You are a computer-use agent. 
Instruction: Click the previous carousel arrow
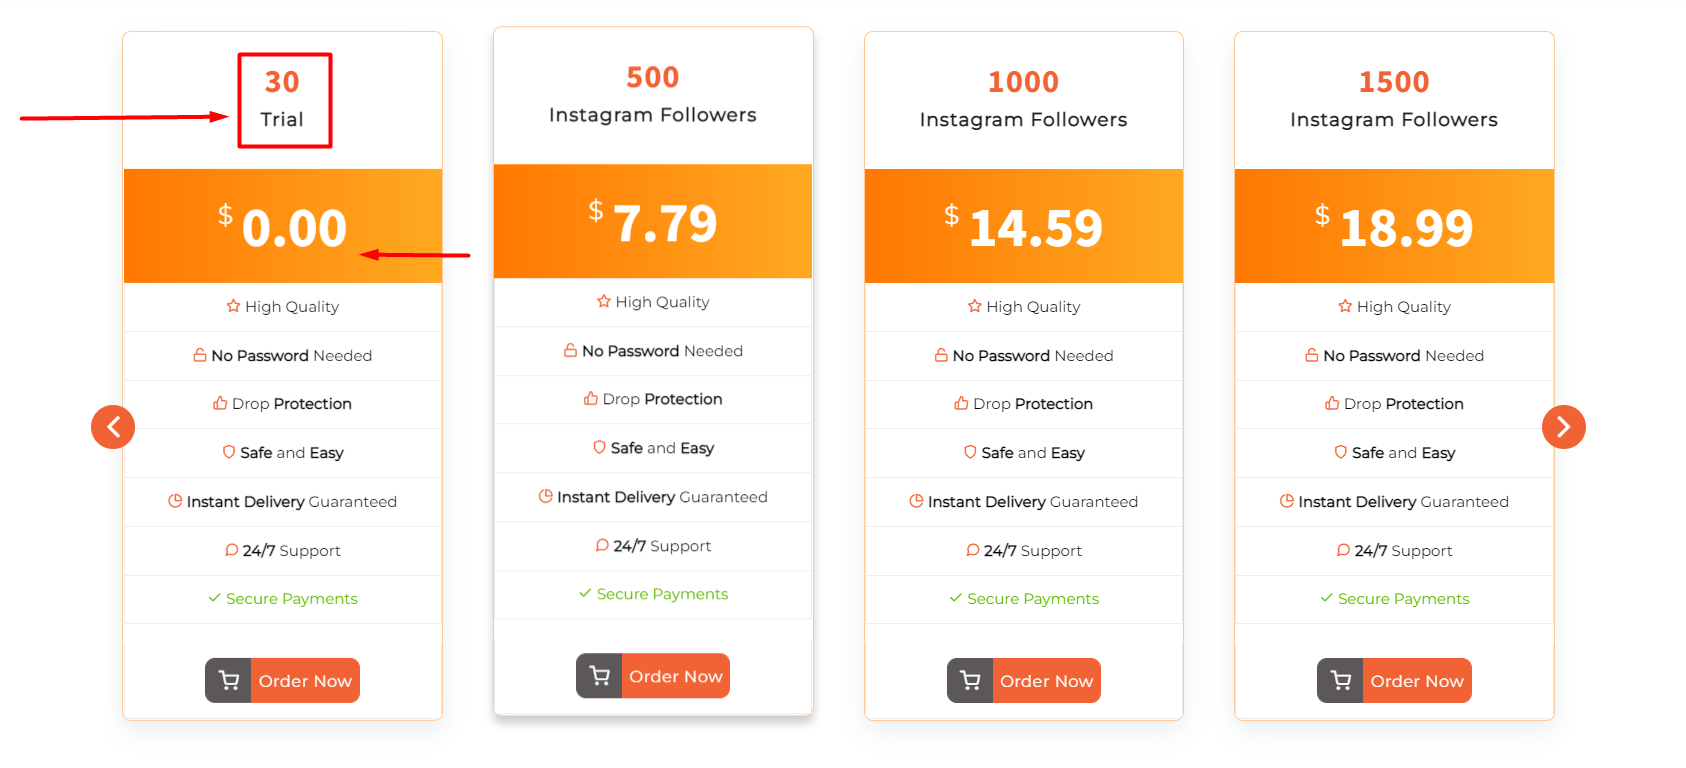(x=113, y=427)
